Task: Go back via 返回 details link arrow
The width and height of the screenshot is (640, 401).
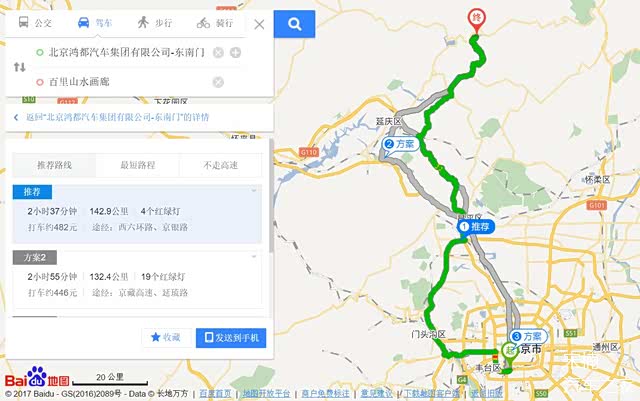Action: (16, 118)
